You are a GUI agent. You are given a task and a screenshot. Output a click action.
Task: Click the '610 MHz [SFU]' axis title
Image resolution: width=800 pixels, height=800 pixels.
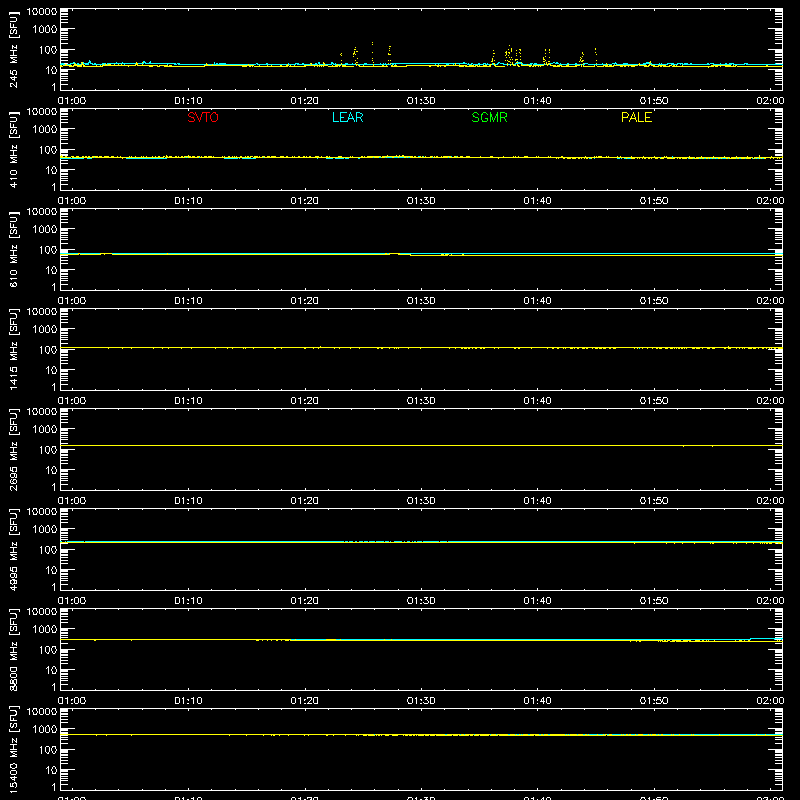[14, 250]
